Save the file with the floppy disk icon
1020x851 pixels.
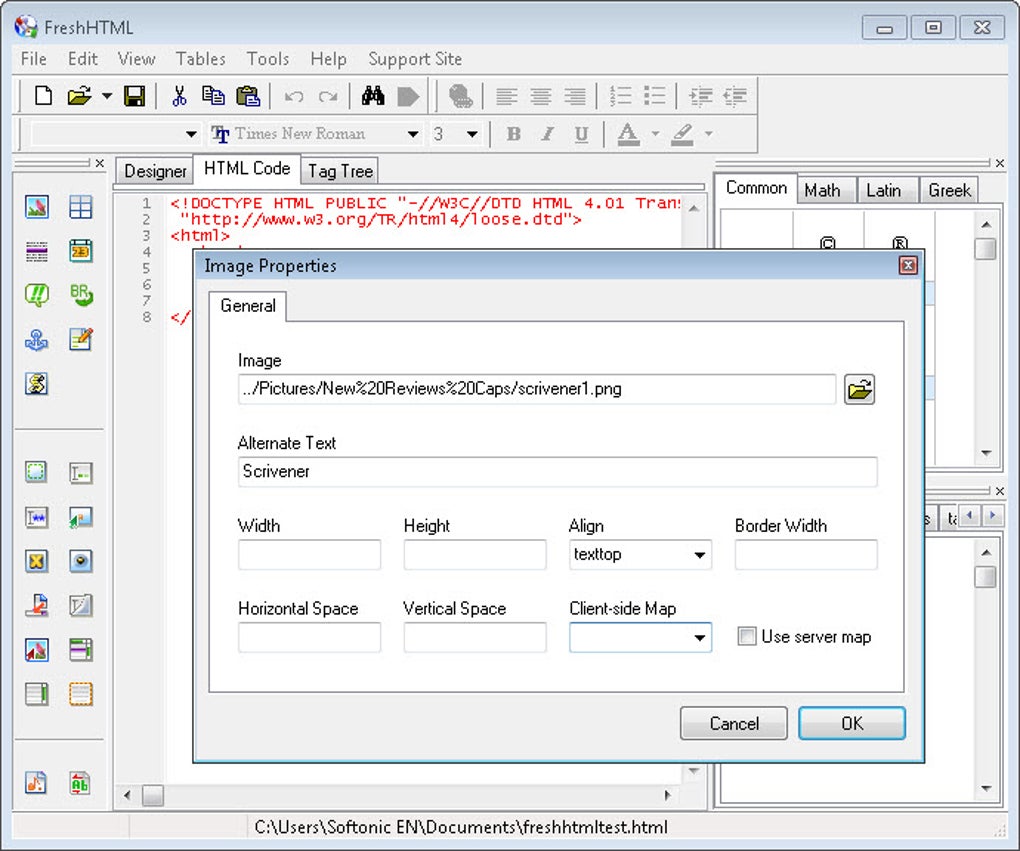coord(135,96)
